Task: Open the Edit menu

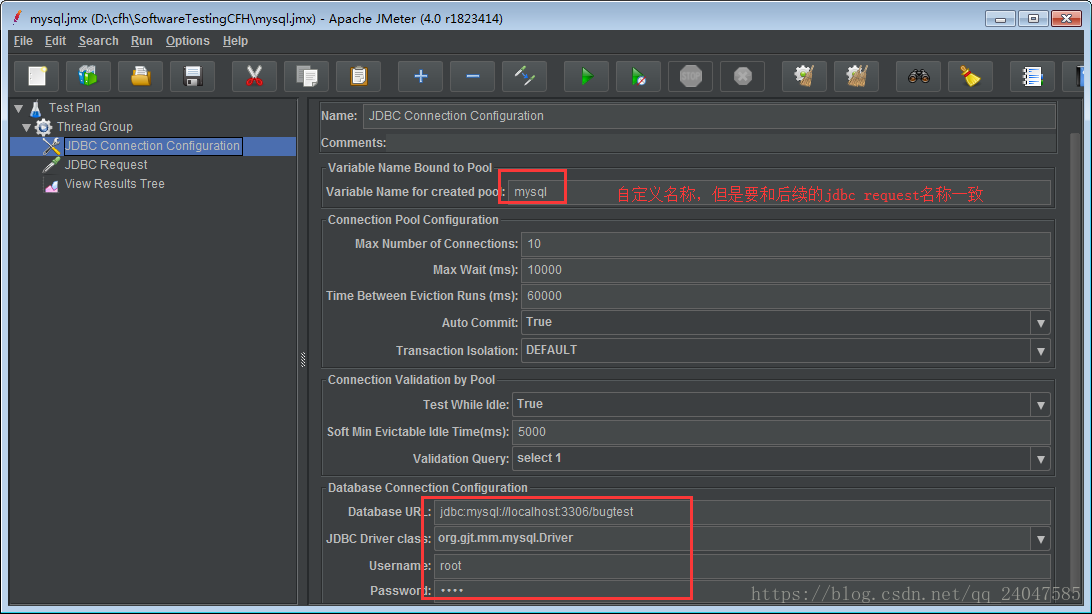Action: 56,41
